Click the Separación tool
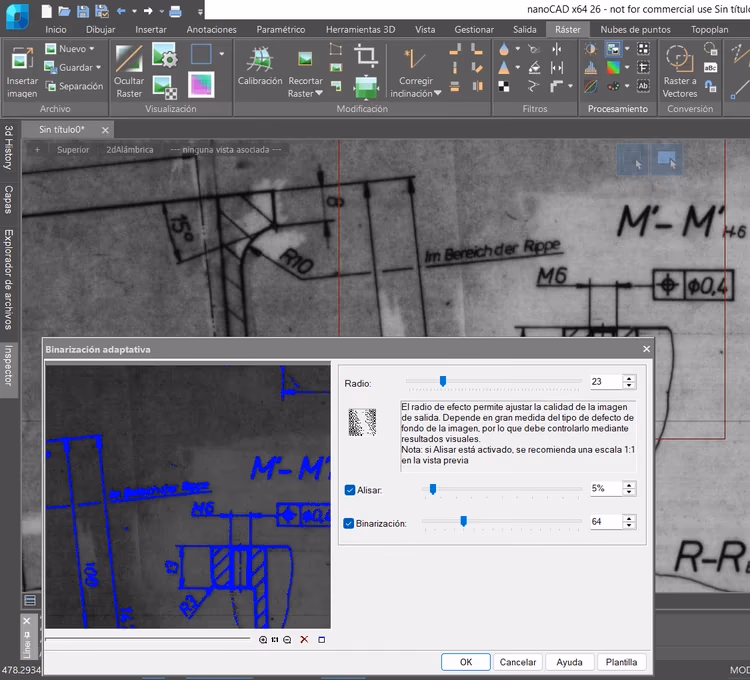The width and height of the screenshot is (750, 680). tap(74, 86)
